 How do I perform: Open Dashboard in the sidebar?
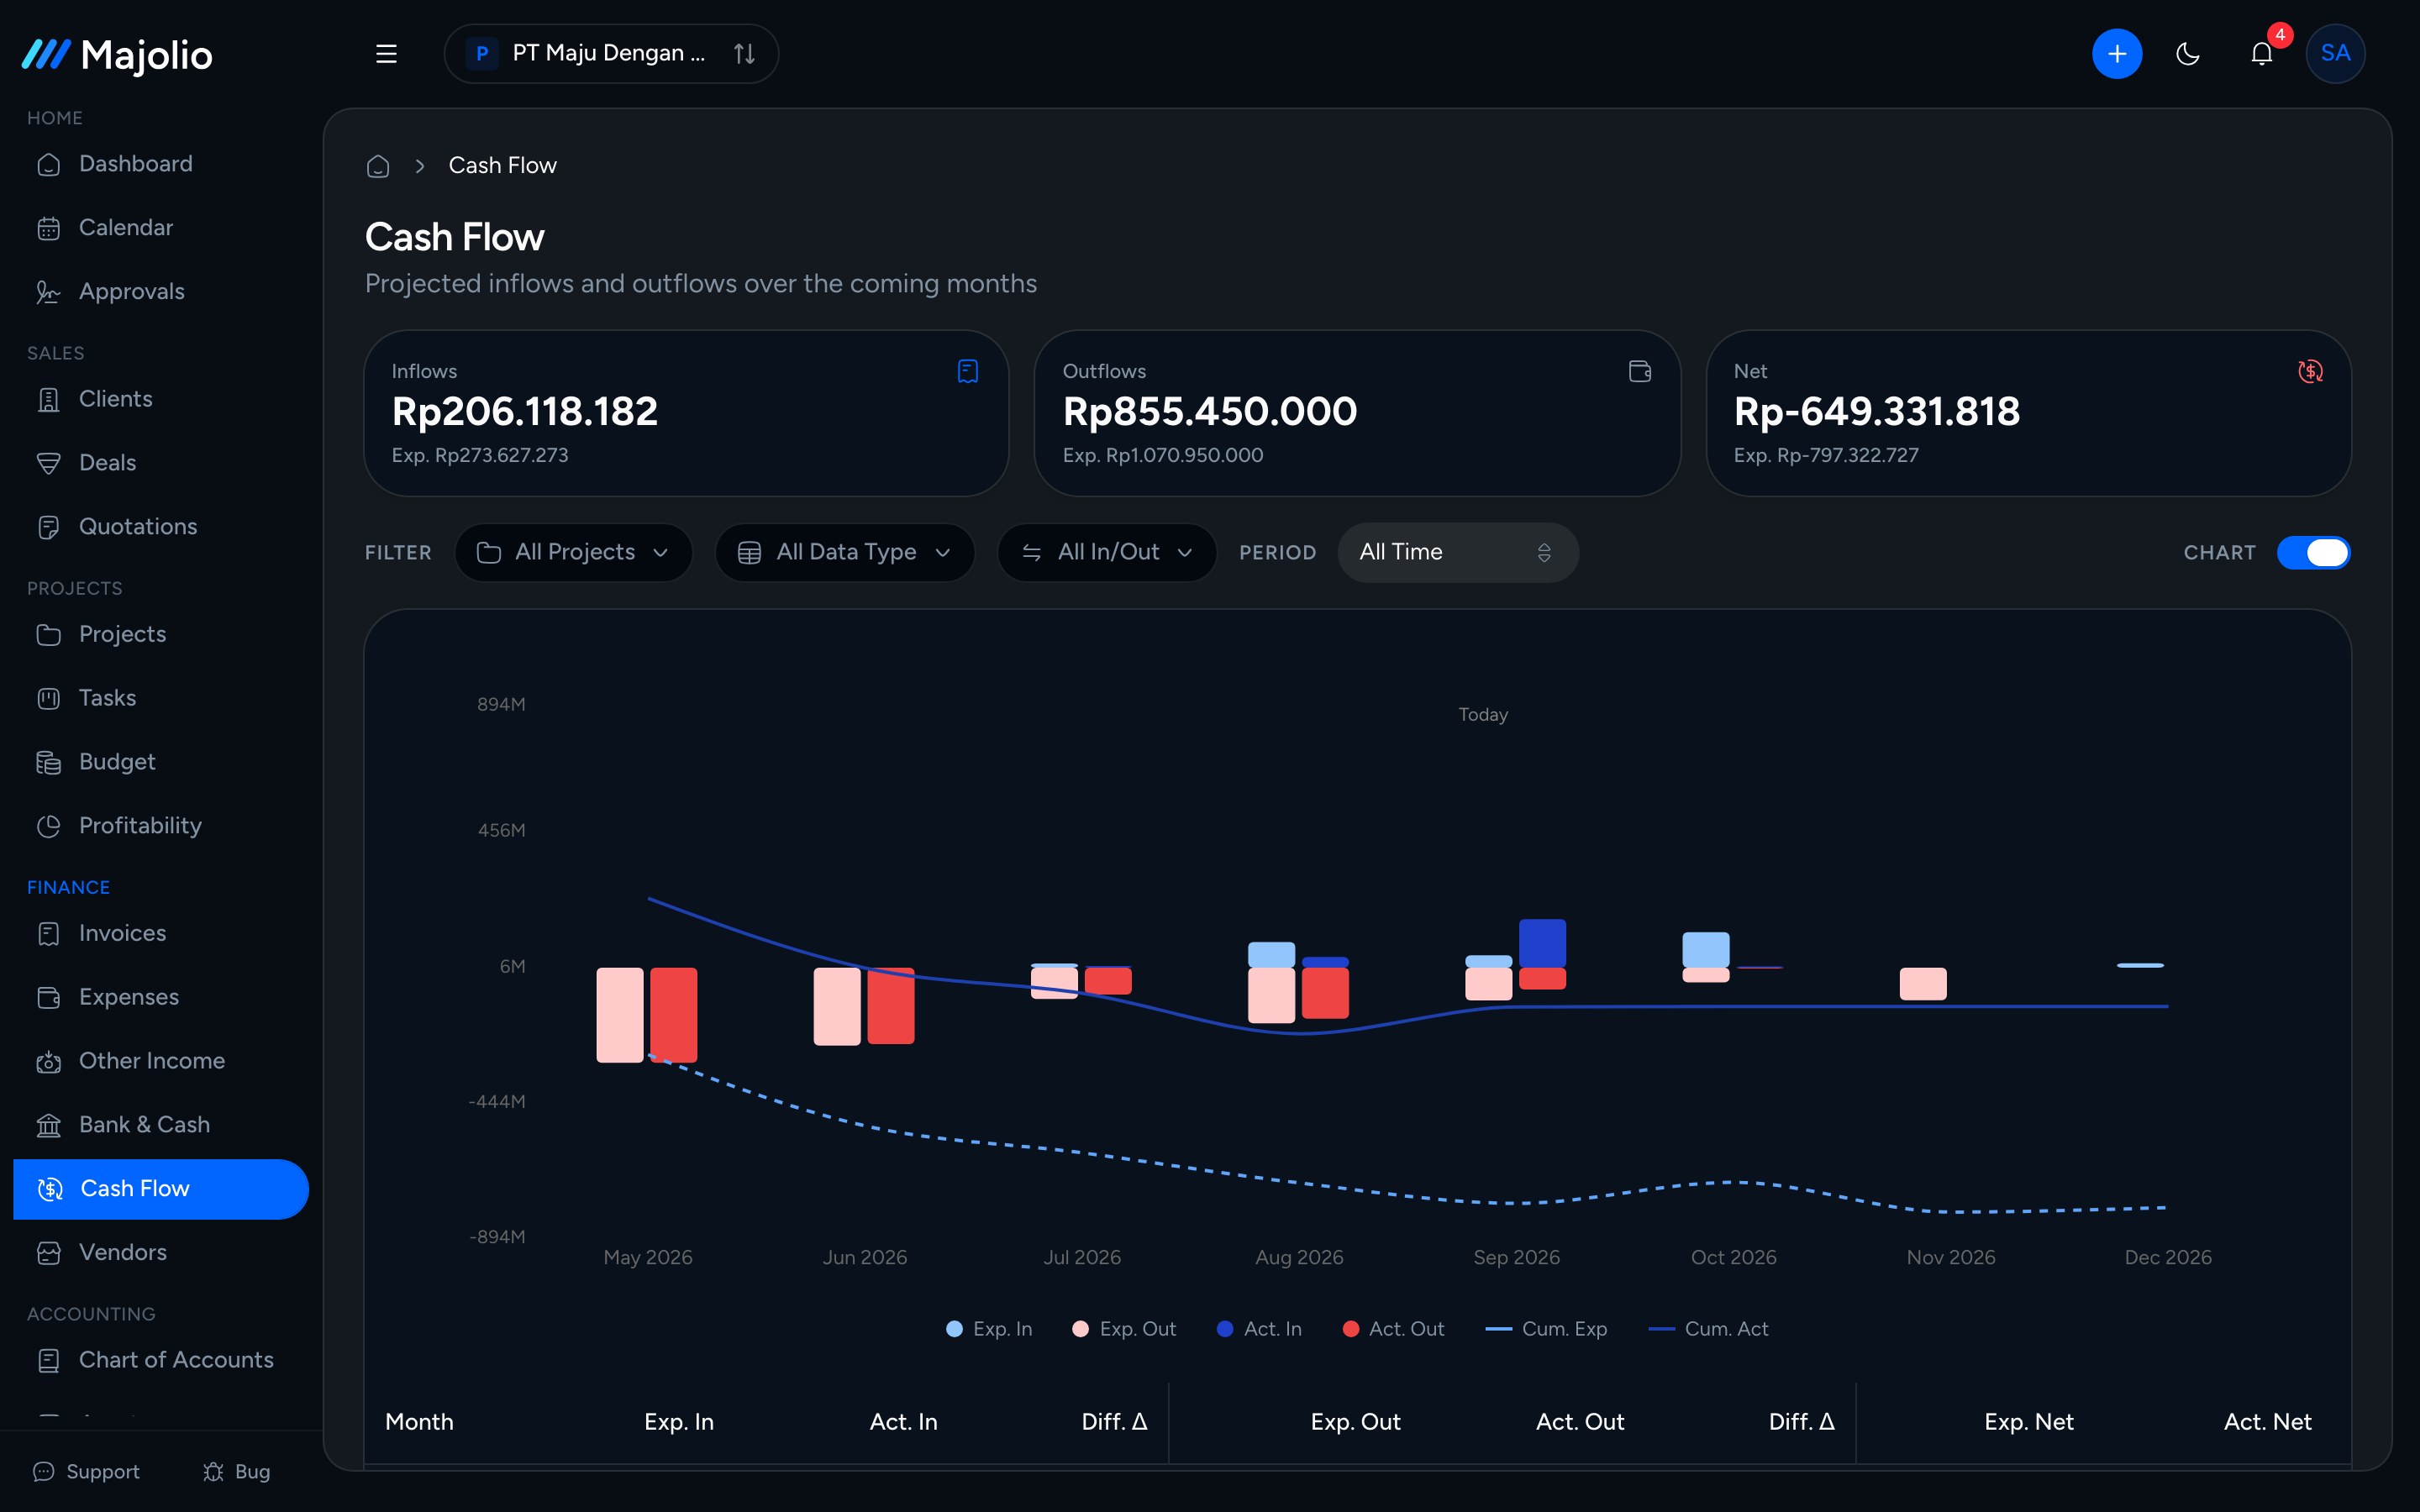[x=161, y=164]
